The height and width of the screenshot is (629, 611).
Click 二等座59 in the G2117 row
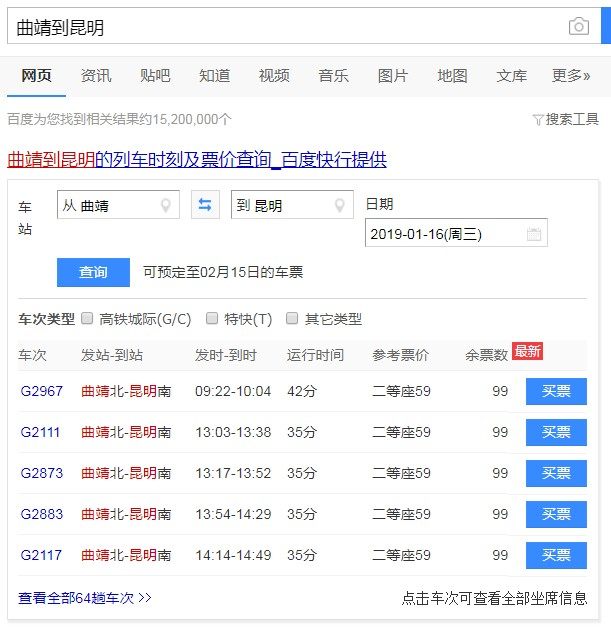[401, 555]
